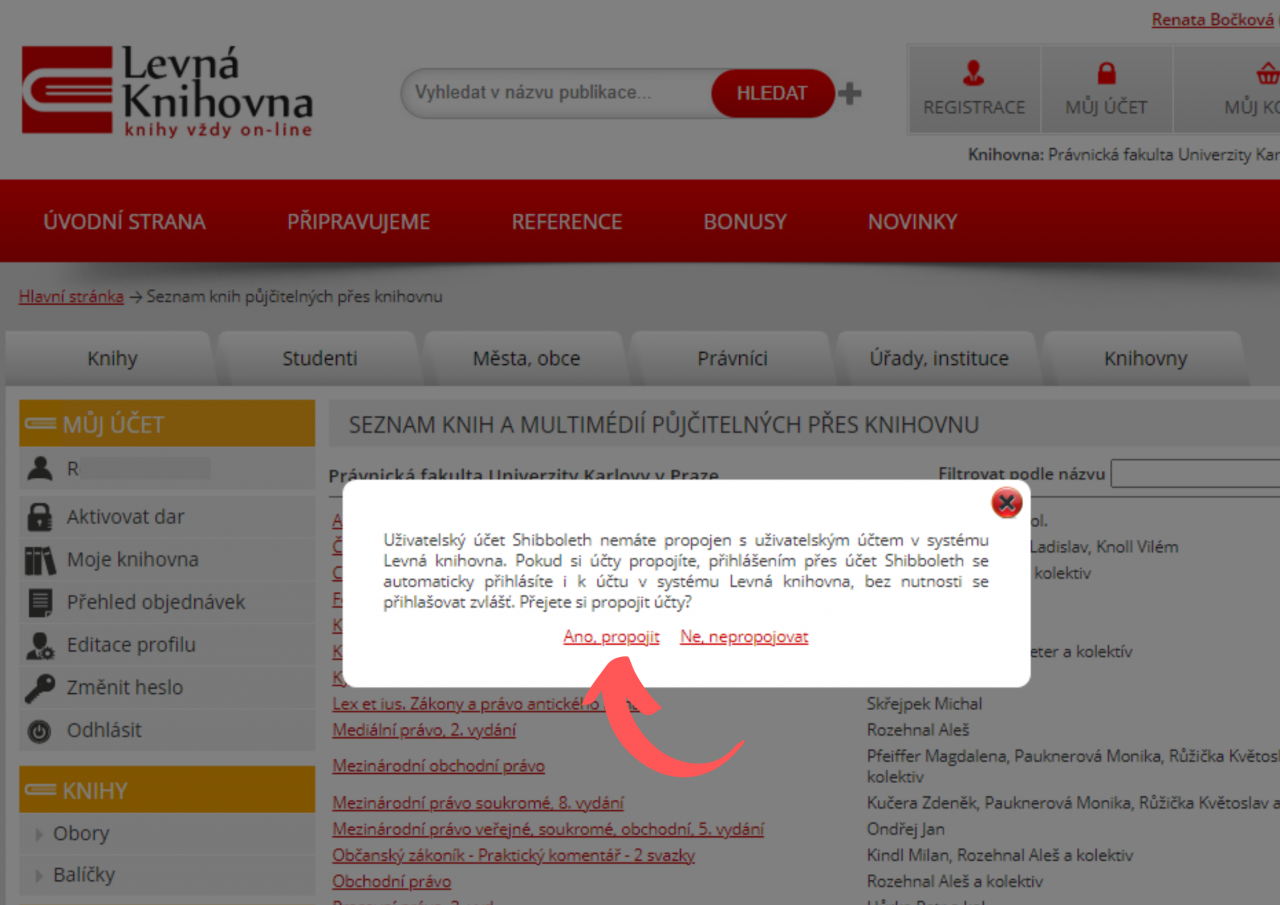
Task: Click the key icon for Změnit heslo
Action: [x=40, y=688]
